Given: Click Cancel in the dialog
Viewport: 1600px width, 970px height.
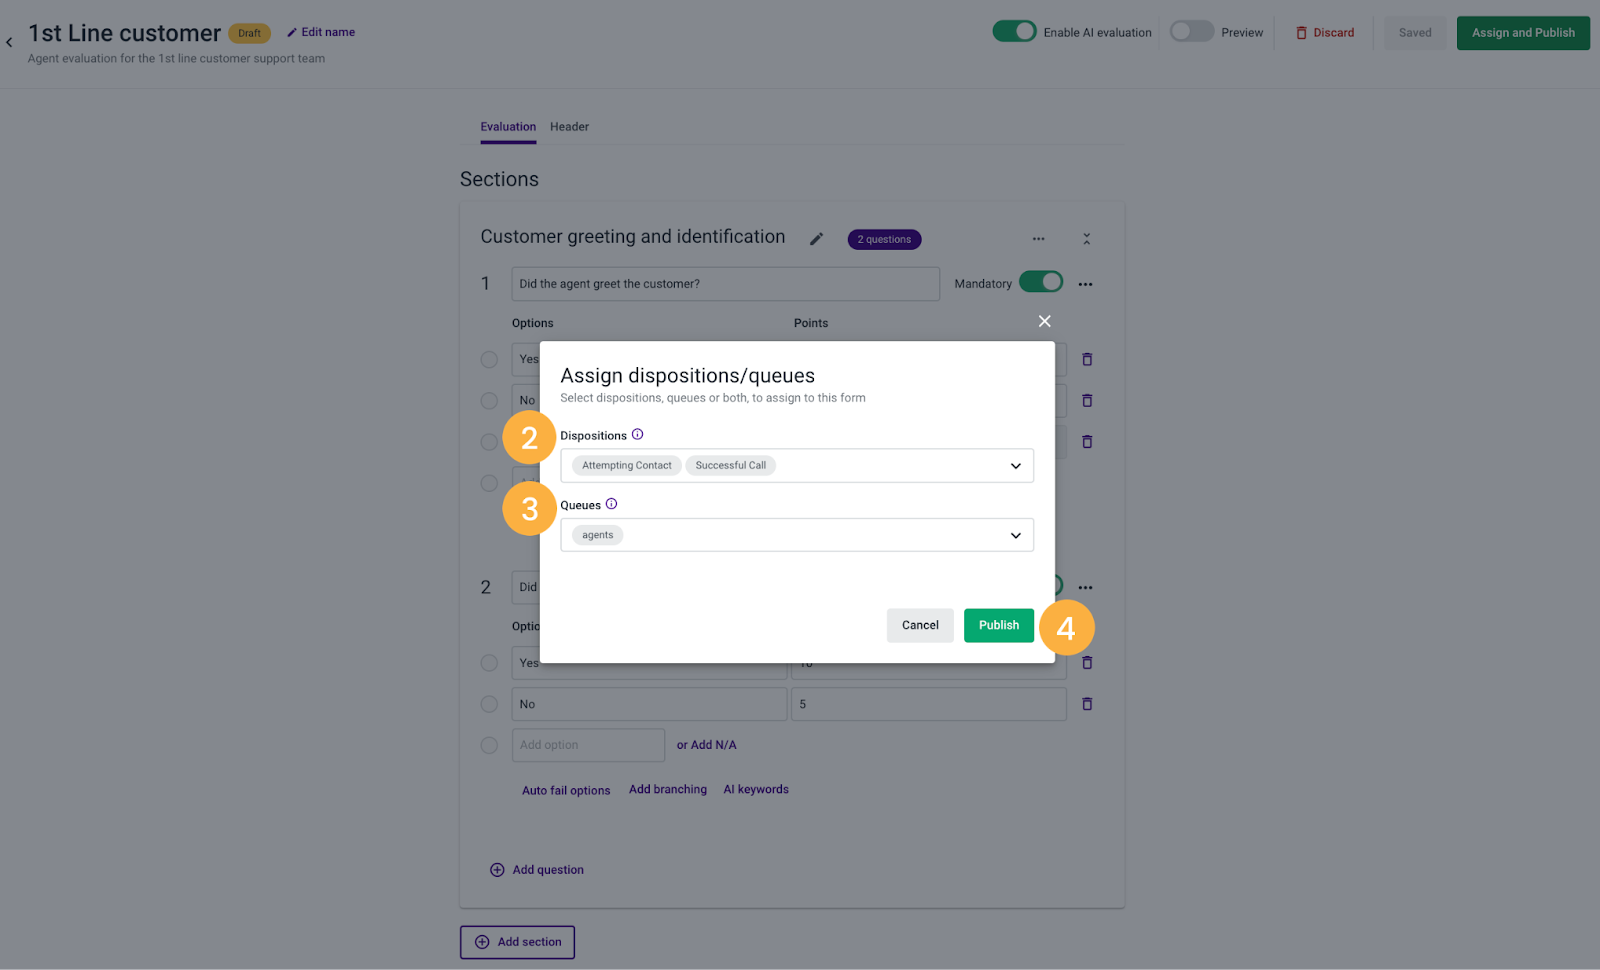Looking at the screenshot, I should coord(920,625).
